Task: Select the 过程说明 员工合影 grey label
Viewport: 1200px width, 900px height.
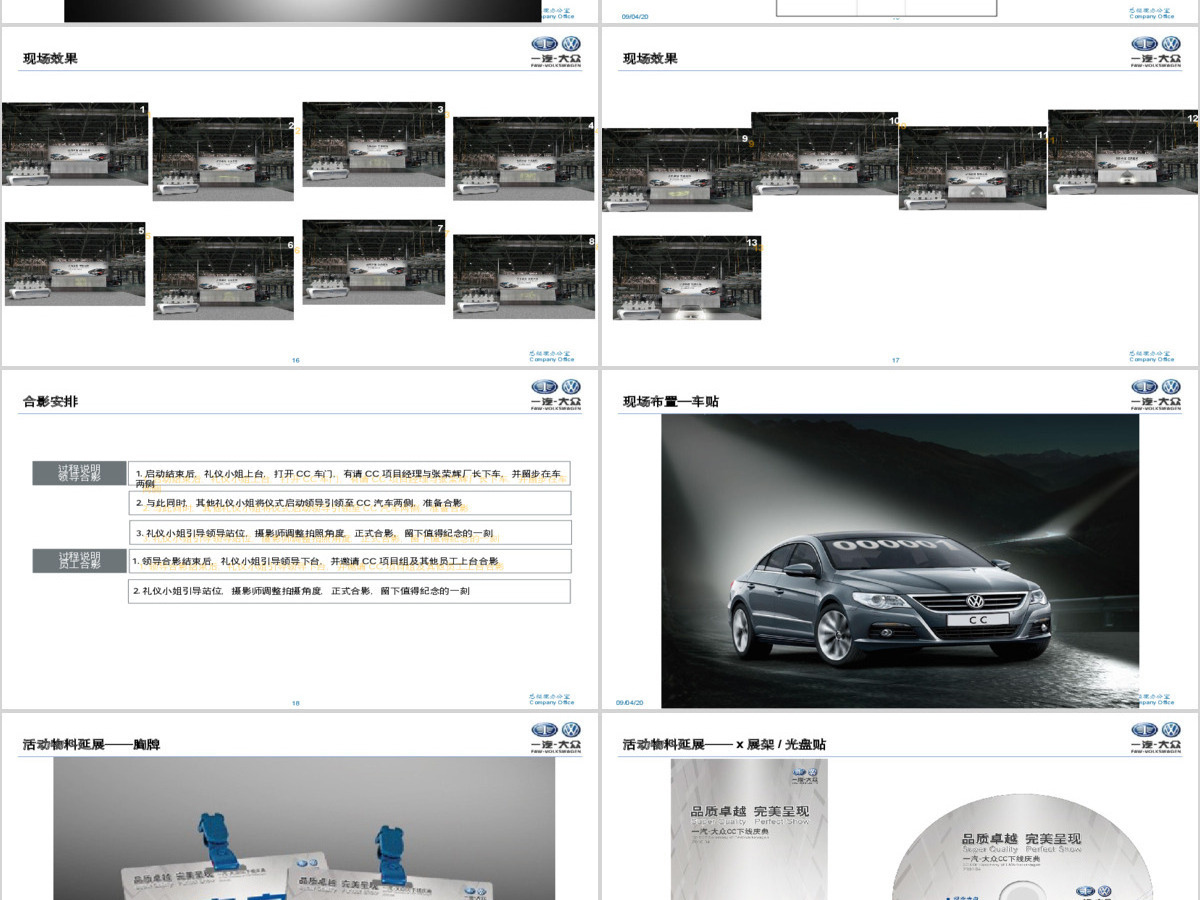Action: [x=79, y=560]
